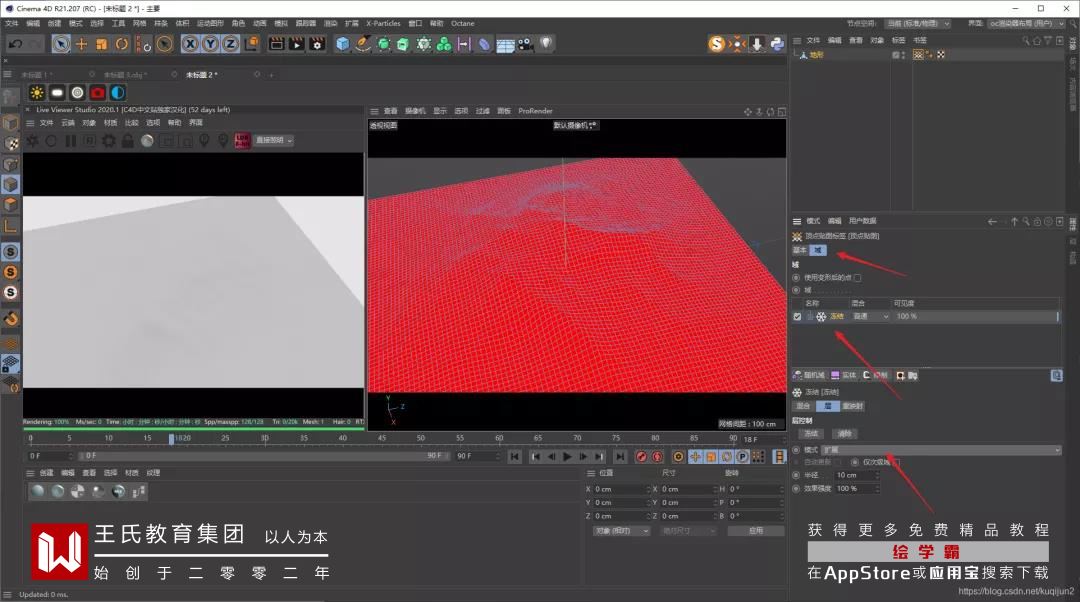Add a Light object bulb
Viewport: 1080px width, 602px height.
pyautogui.click(x=546, y=43)
